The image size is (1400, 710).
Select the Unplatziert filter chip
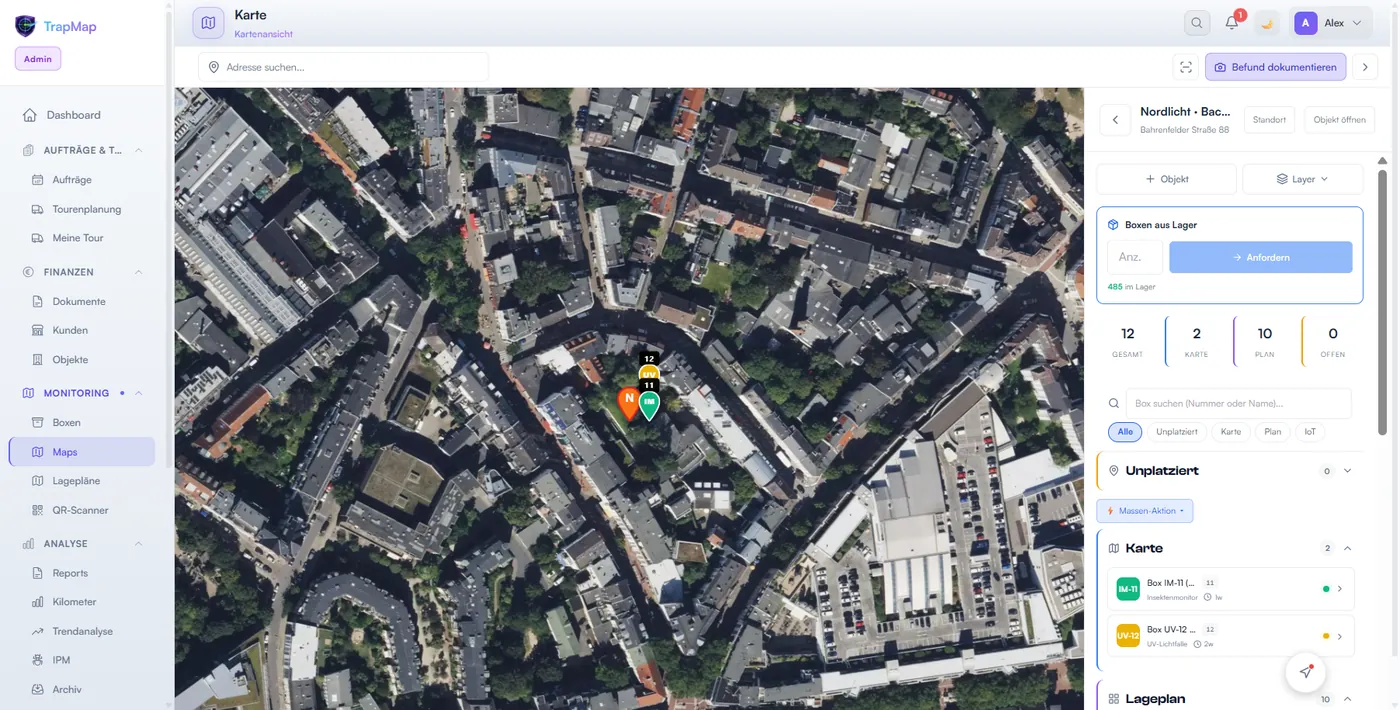[x=1177, y=432]
